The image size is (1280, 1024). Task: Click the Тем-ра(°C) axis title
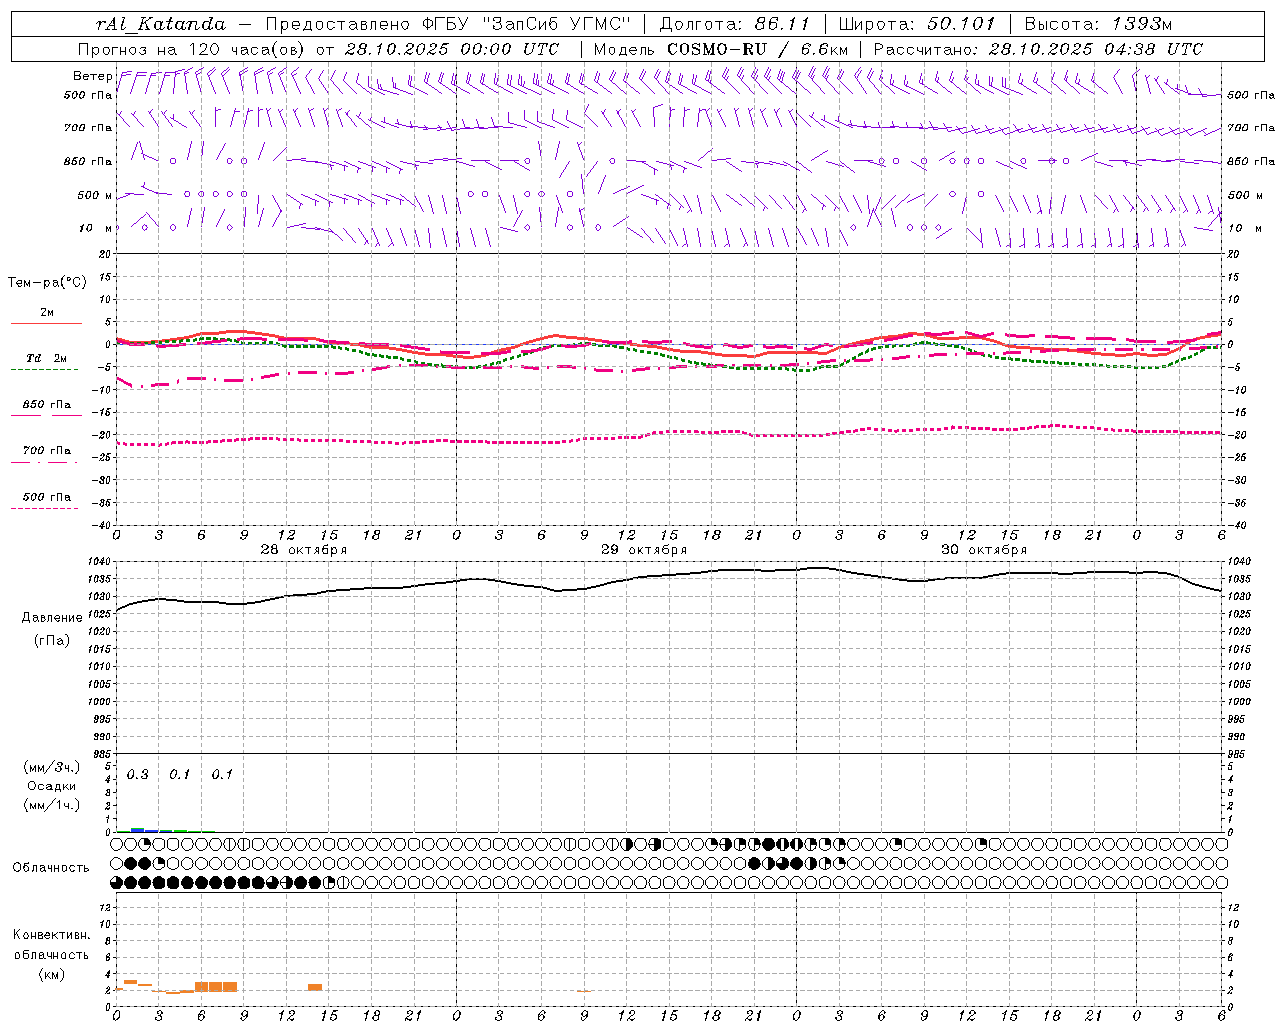(47, 283)
